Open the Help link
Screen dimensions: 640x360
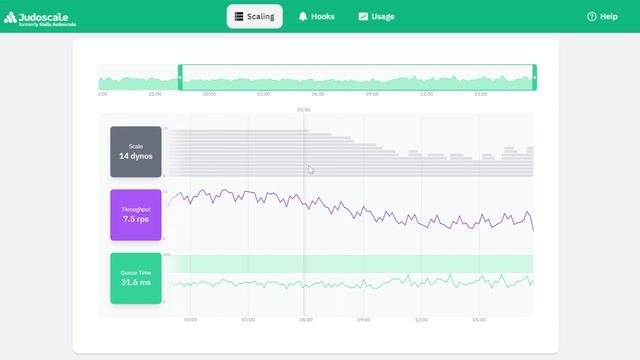coord(602,16)
